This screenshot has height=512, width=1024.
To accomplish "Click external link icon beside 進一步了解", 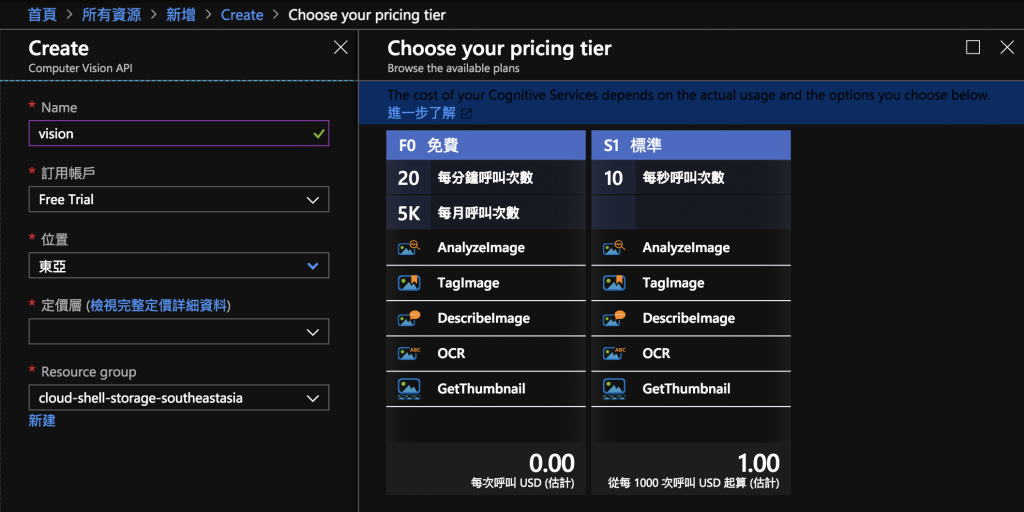I will [466, 113].
